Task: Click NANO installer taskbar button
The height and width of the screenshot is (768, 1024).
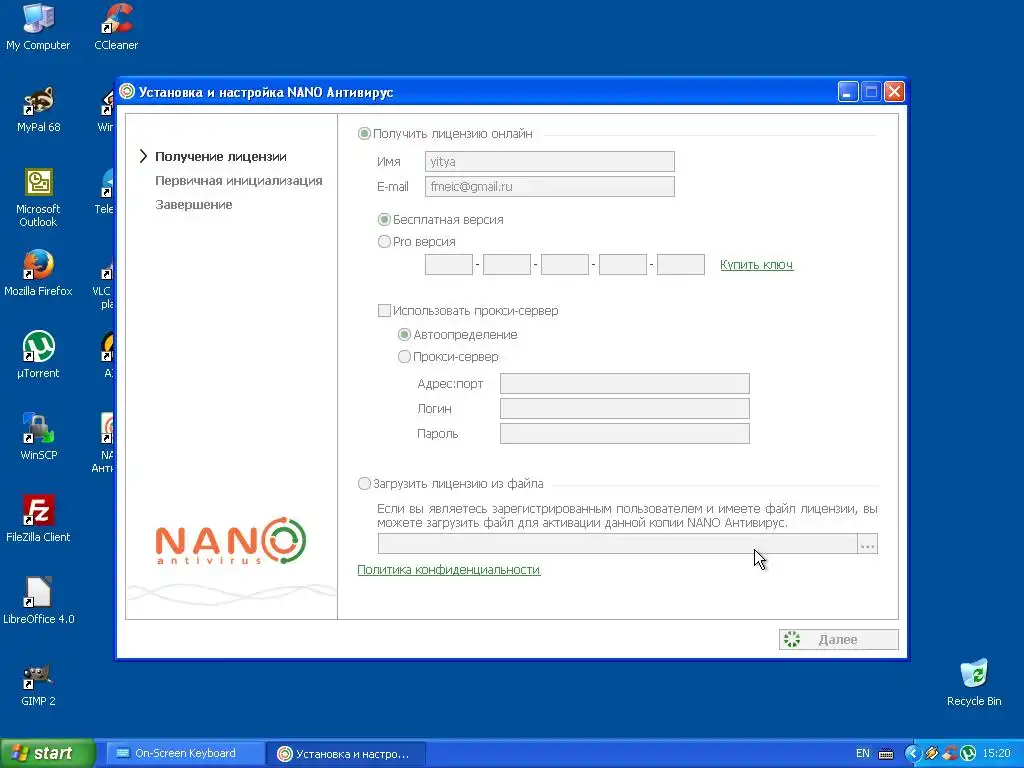Action: [x=346, y=754]
